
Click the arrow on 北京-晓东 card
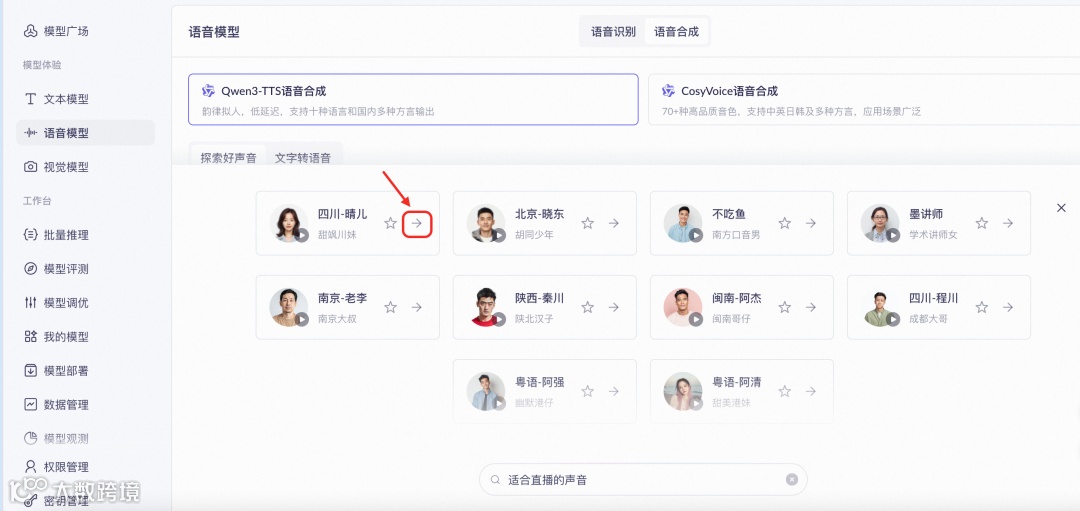(x=614, y=223)
